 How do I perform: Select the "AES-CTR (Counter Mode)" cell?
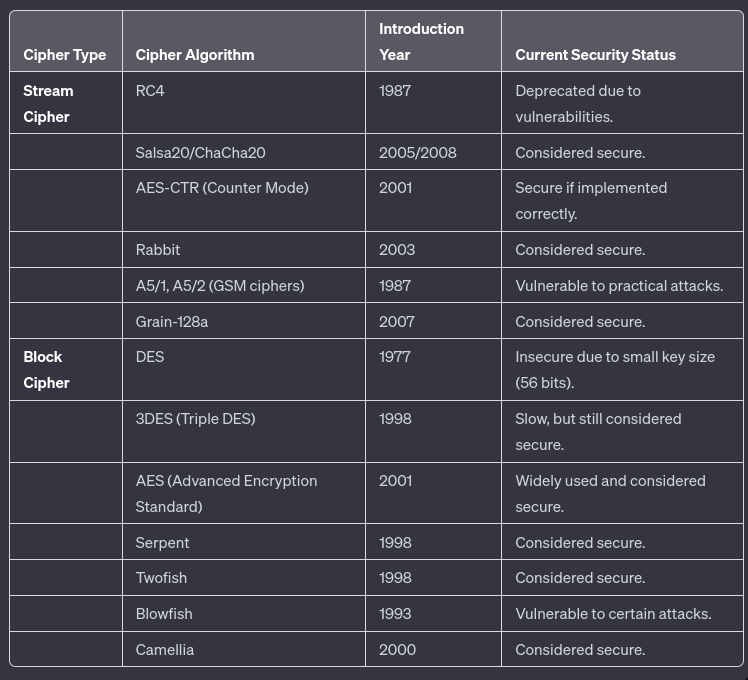click(222, 188)
